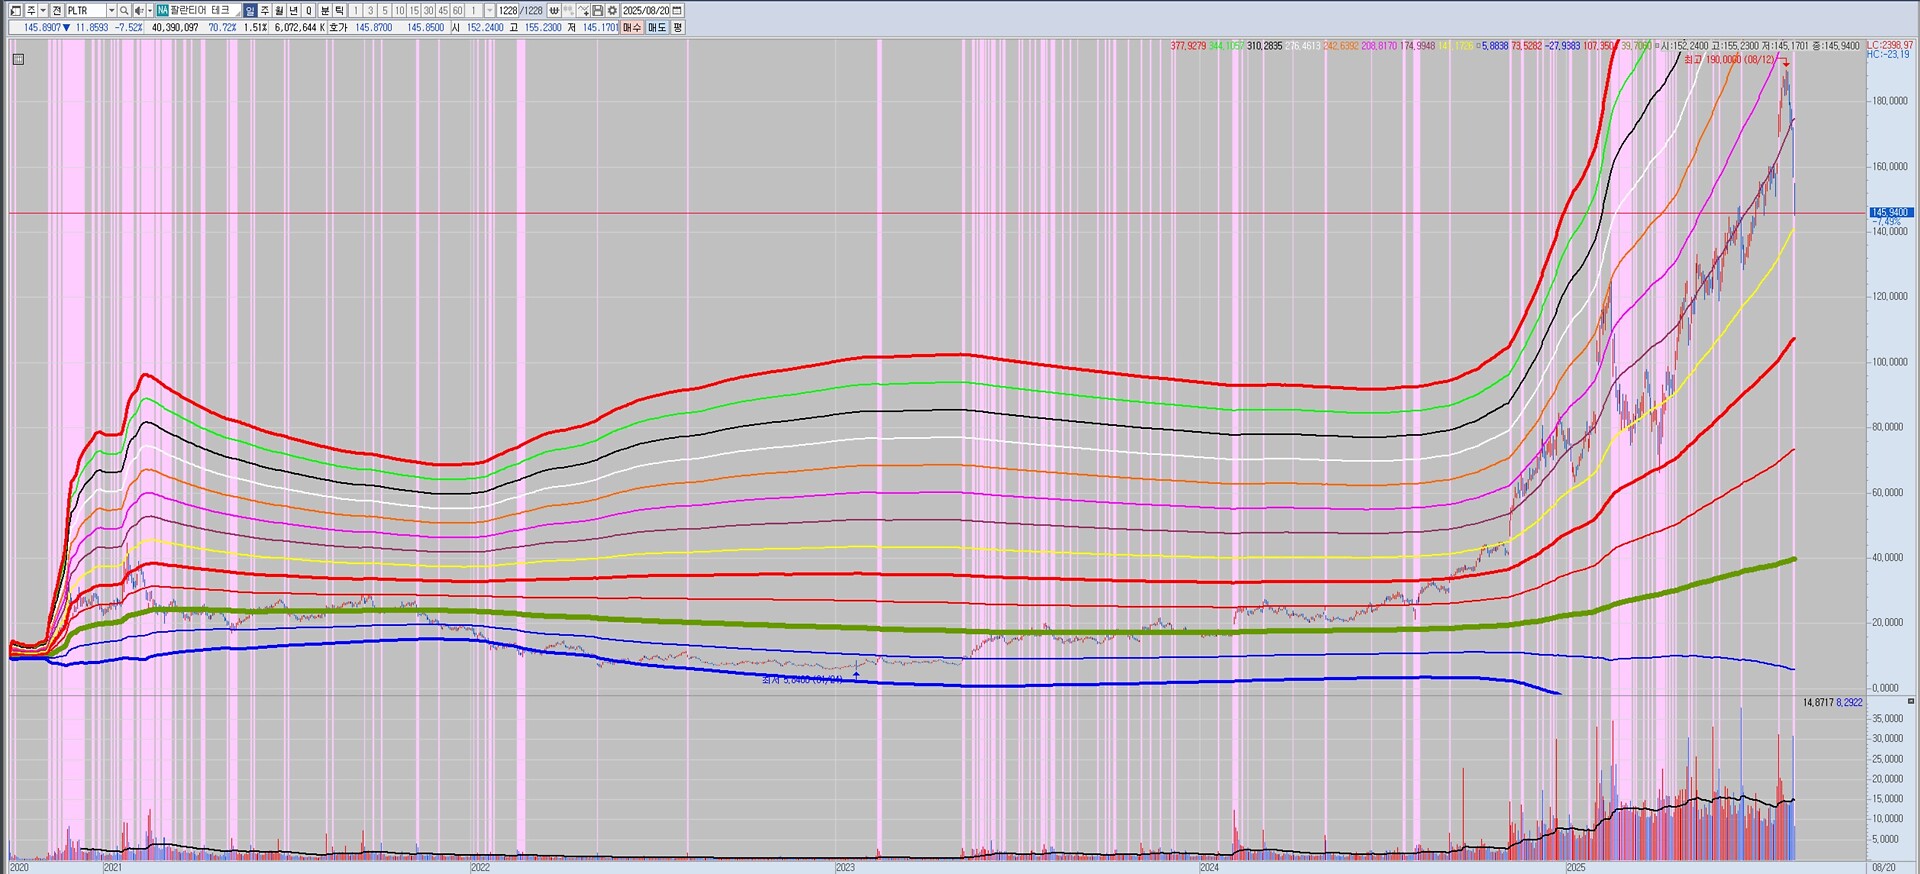Click the 매수 buy button
This screenshot has height=874, width=1920.
[632, 27]
